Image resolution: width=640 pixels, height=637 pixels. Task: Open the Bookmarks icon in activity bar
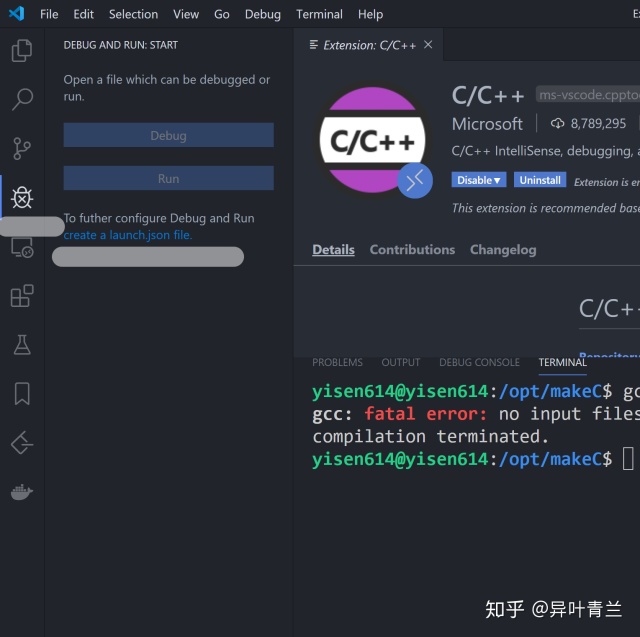tap(22, 394)
